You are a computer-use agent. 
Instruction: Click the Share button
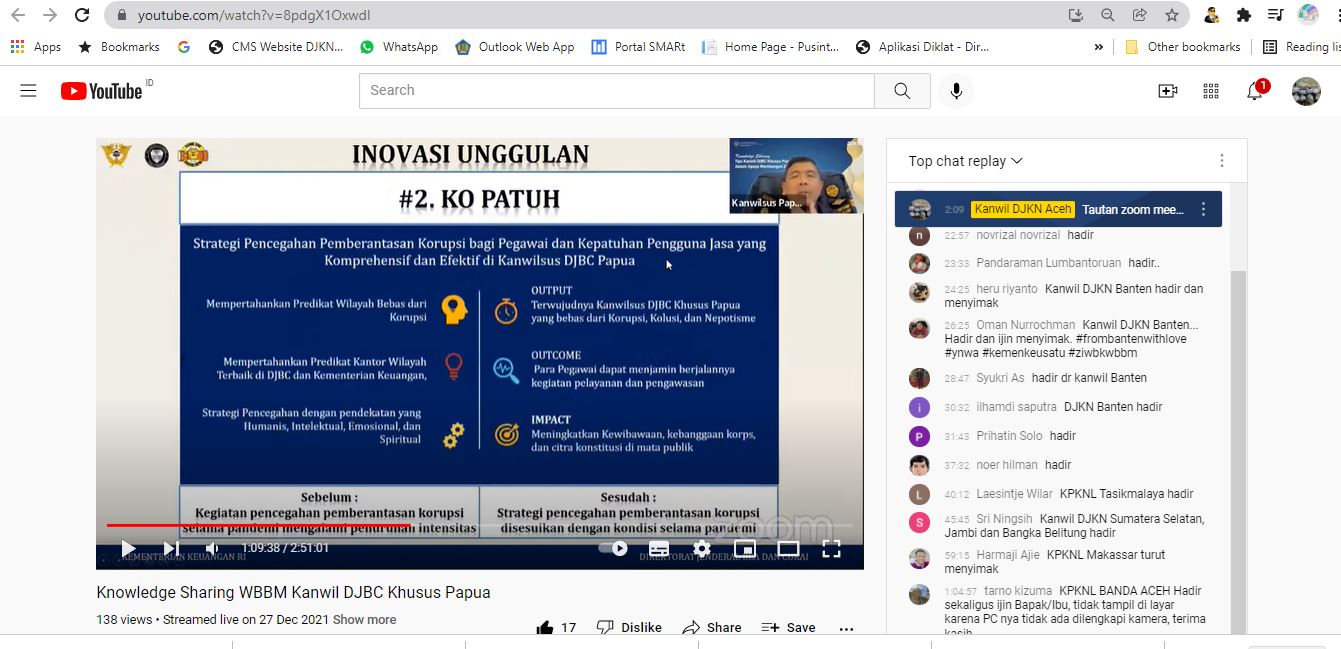coord(712,628)
